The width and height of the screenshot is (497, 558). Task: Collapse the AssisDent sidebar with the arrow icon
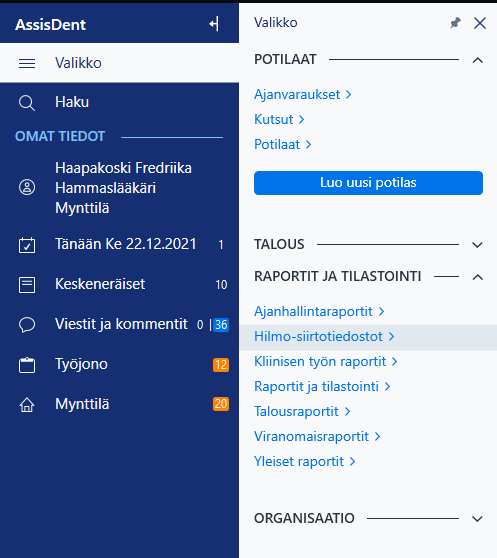click(214, 24)
